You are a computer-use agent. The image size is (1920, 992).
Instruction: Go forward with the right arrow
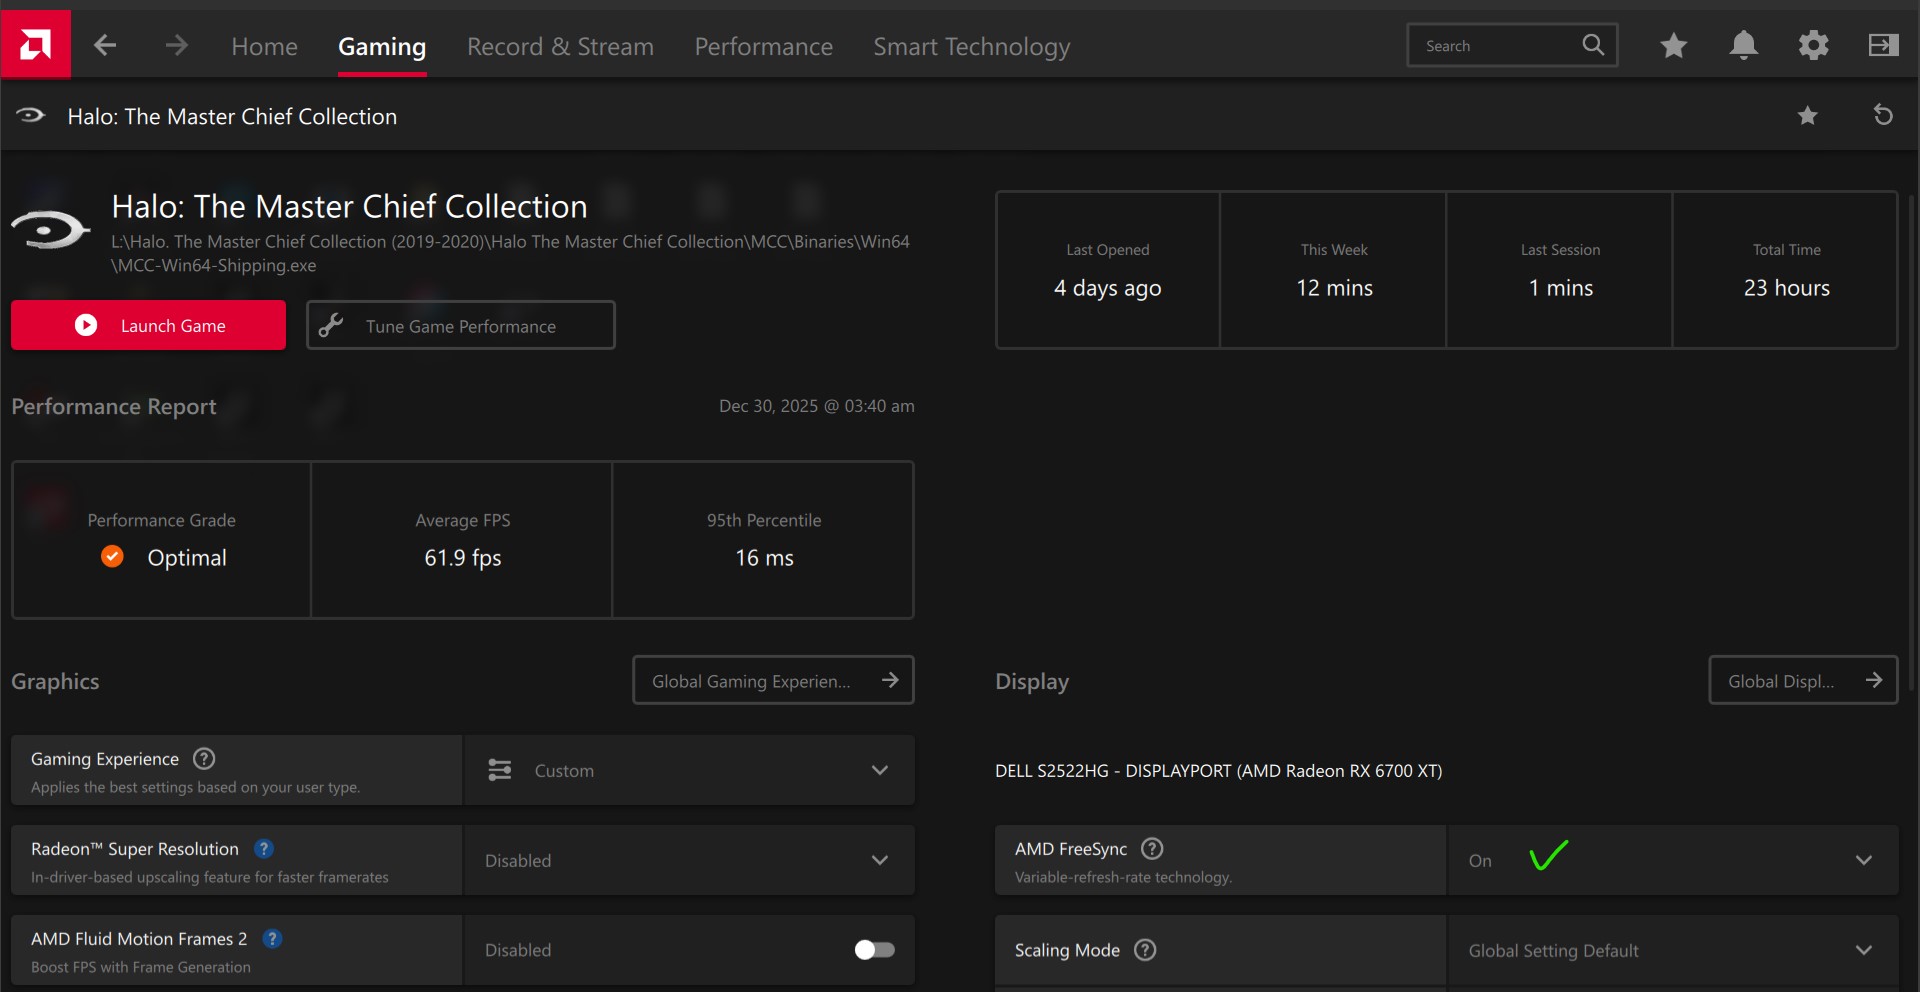pyautogui.click(x=176, y=45)
